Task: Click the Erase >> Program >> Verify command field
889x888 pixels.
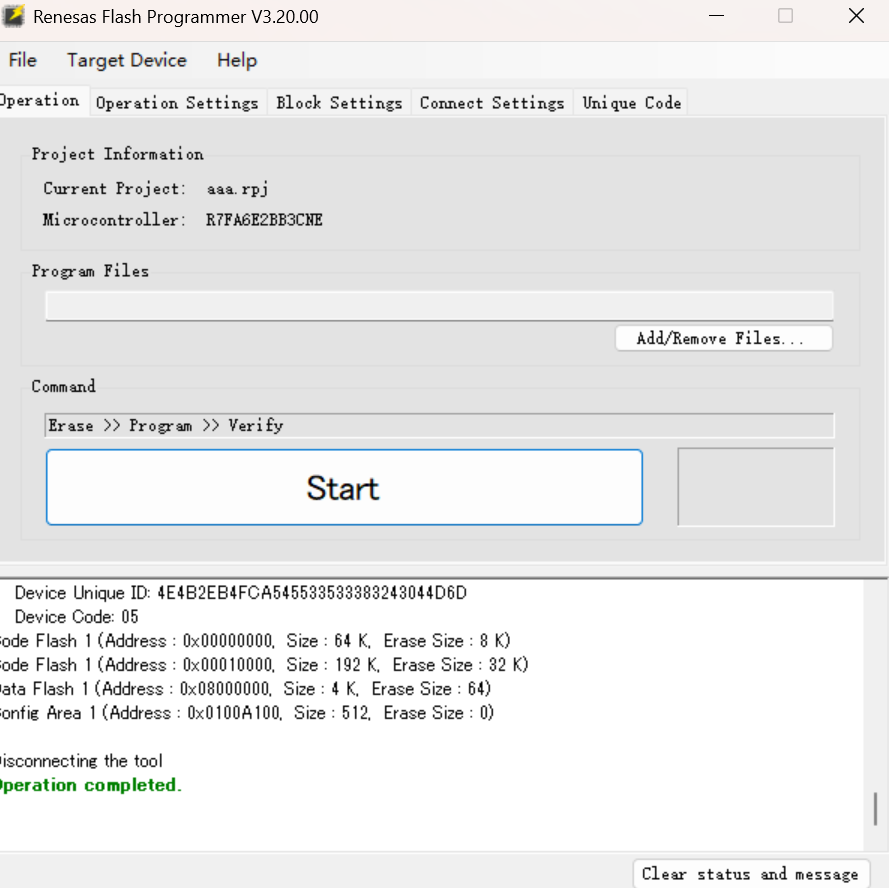Action: coord(439,425)
